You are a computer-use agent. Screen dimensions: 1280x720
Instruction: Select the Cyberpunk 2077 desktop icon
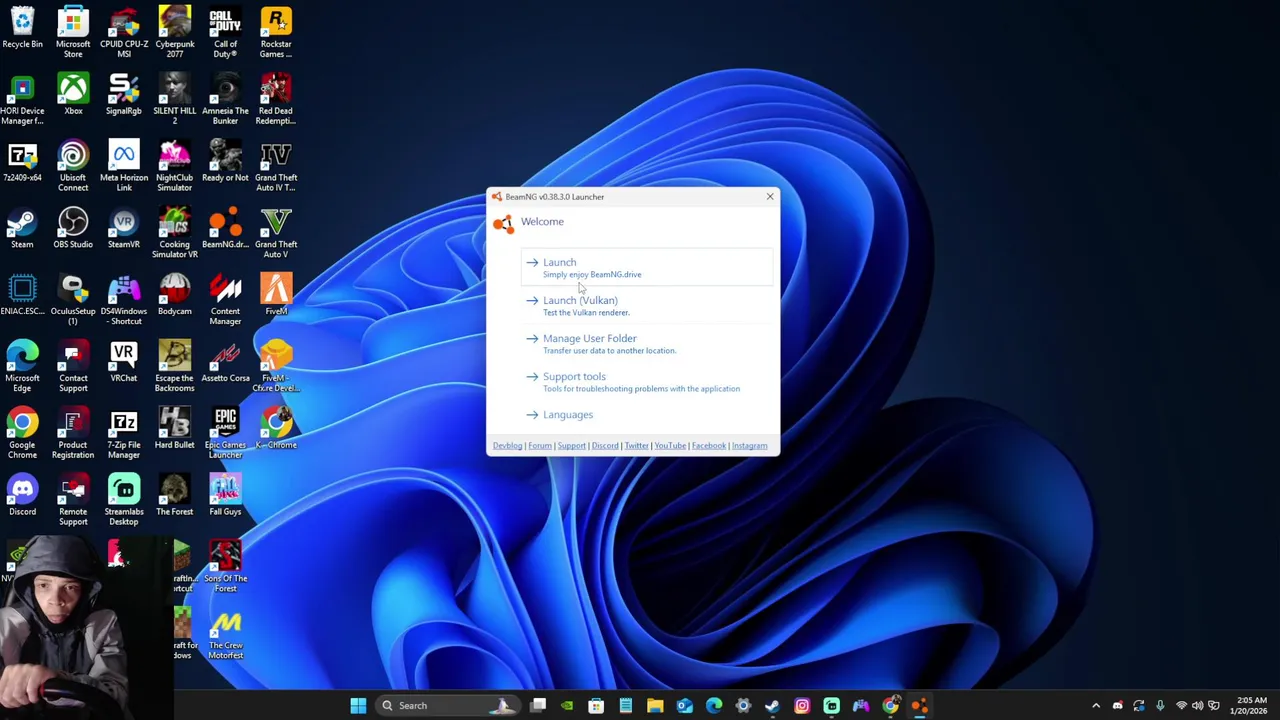point(175,33)
